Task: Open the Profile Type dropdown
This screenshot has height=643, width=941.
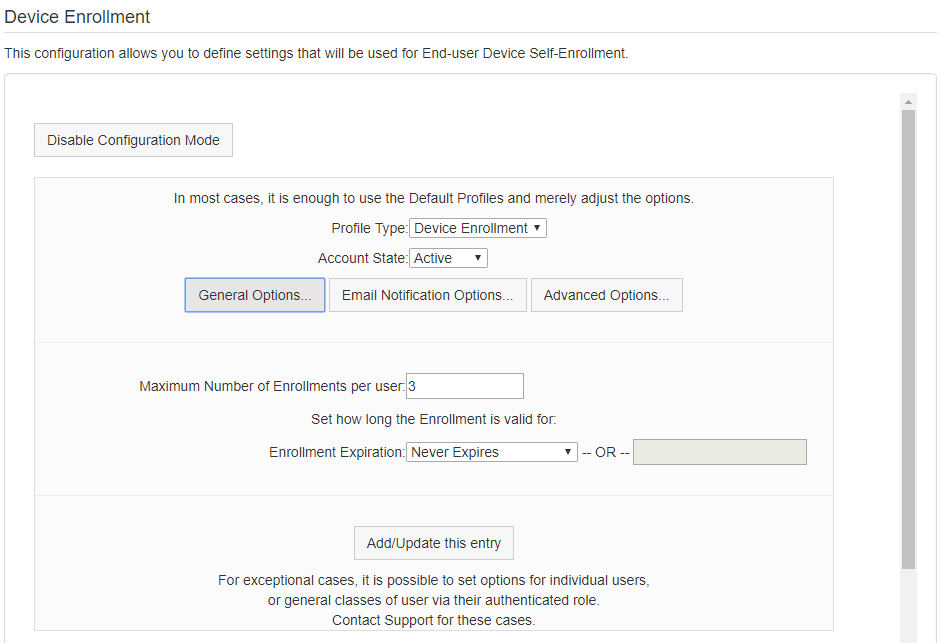Action: click(478, 228)
